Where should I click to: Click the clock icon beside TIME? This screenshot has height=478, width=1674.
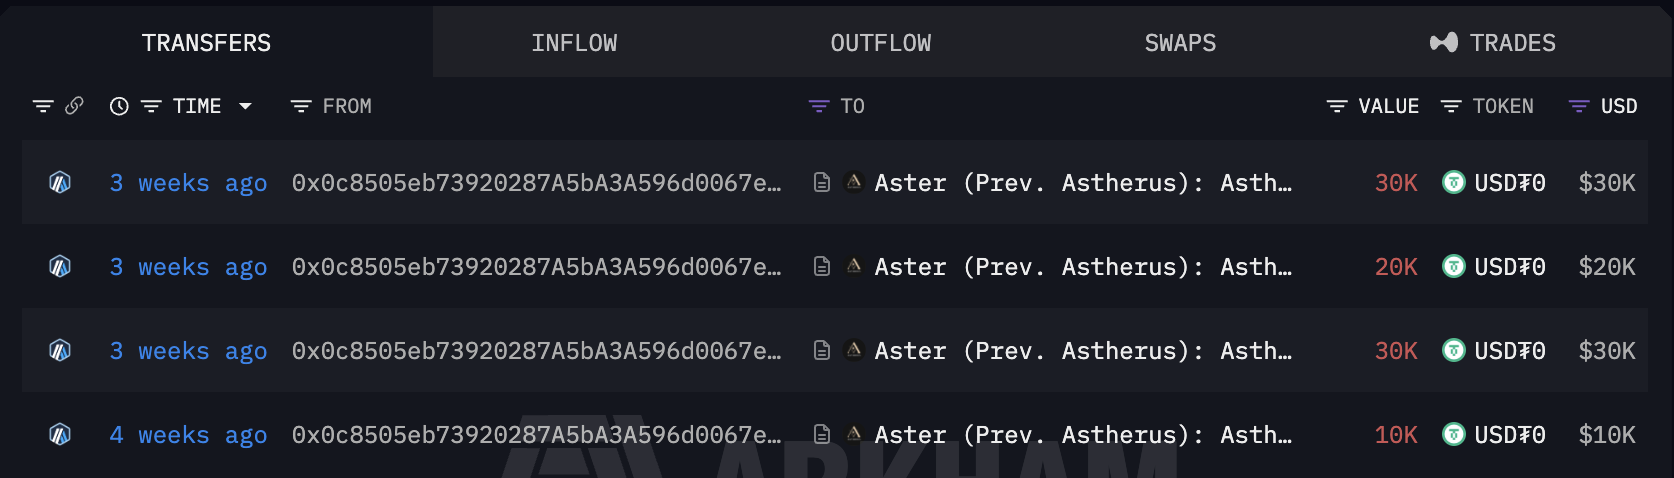(x=119, y=106)
